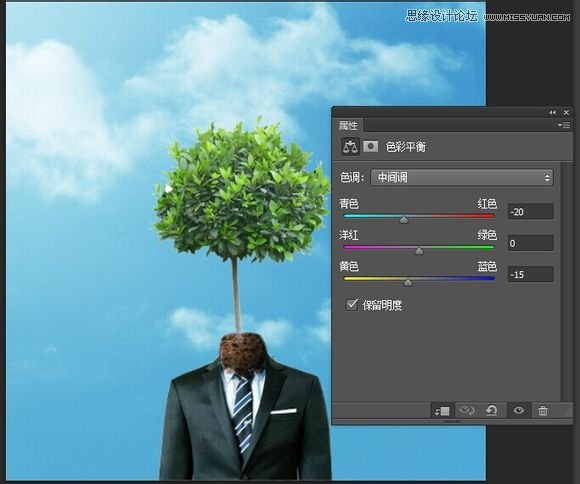Click the 绿色 label
Image resolution: width=580 pixels, height=484 pixels.
click(487, 235)
